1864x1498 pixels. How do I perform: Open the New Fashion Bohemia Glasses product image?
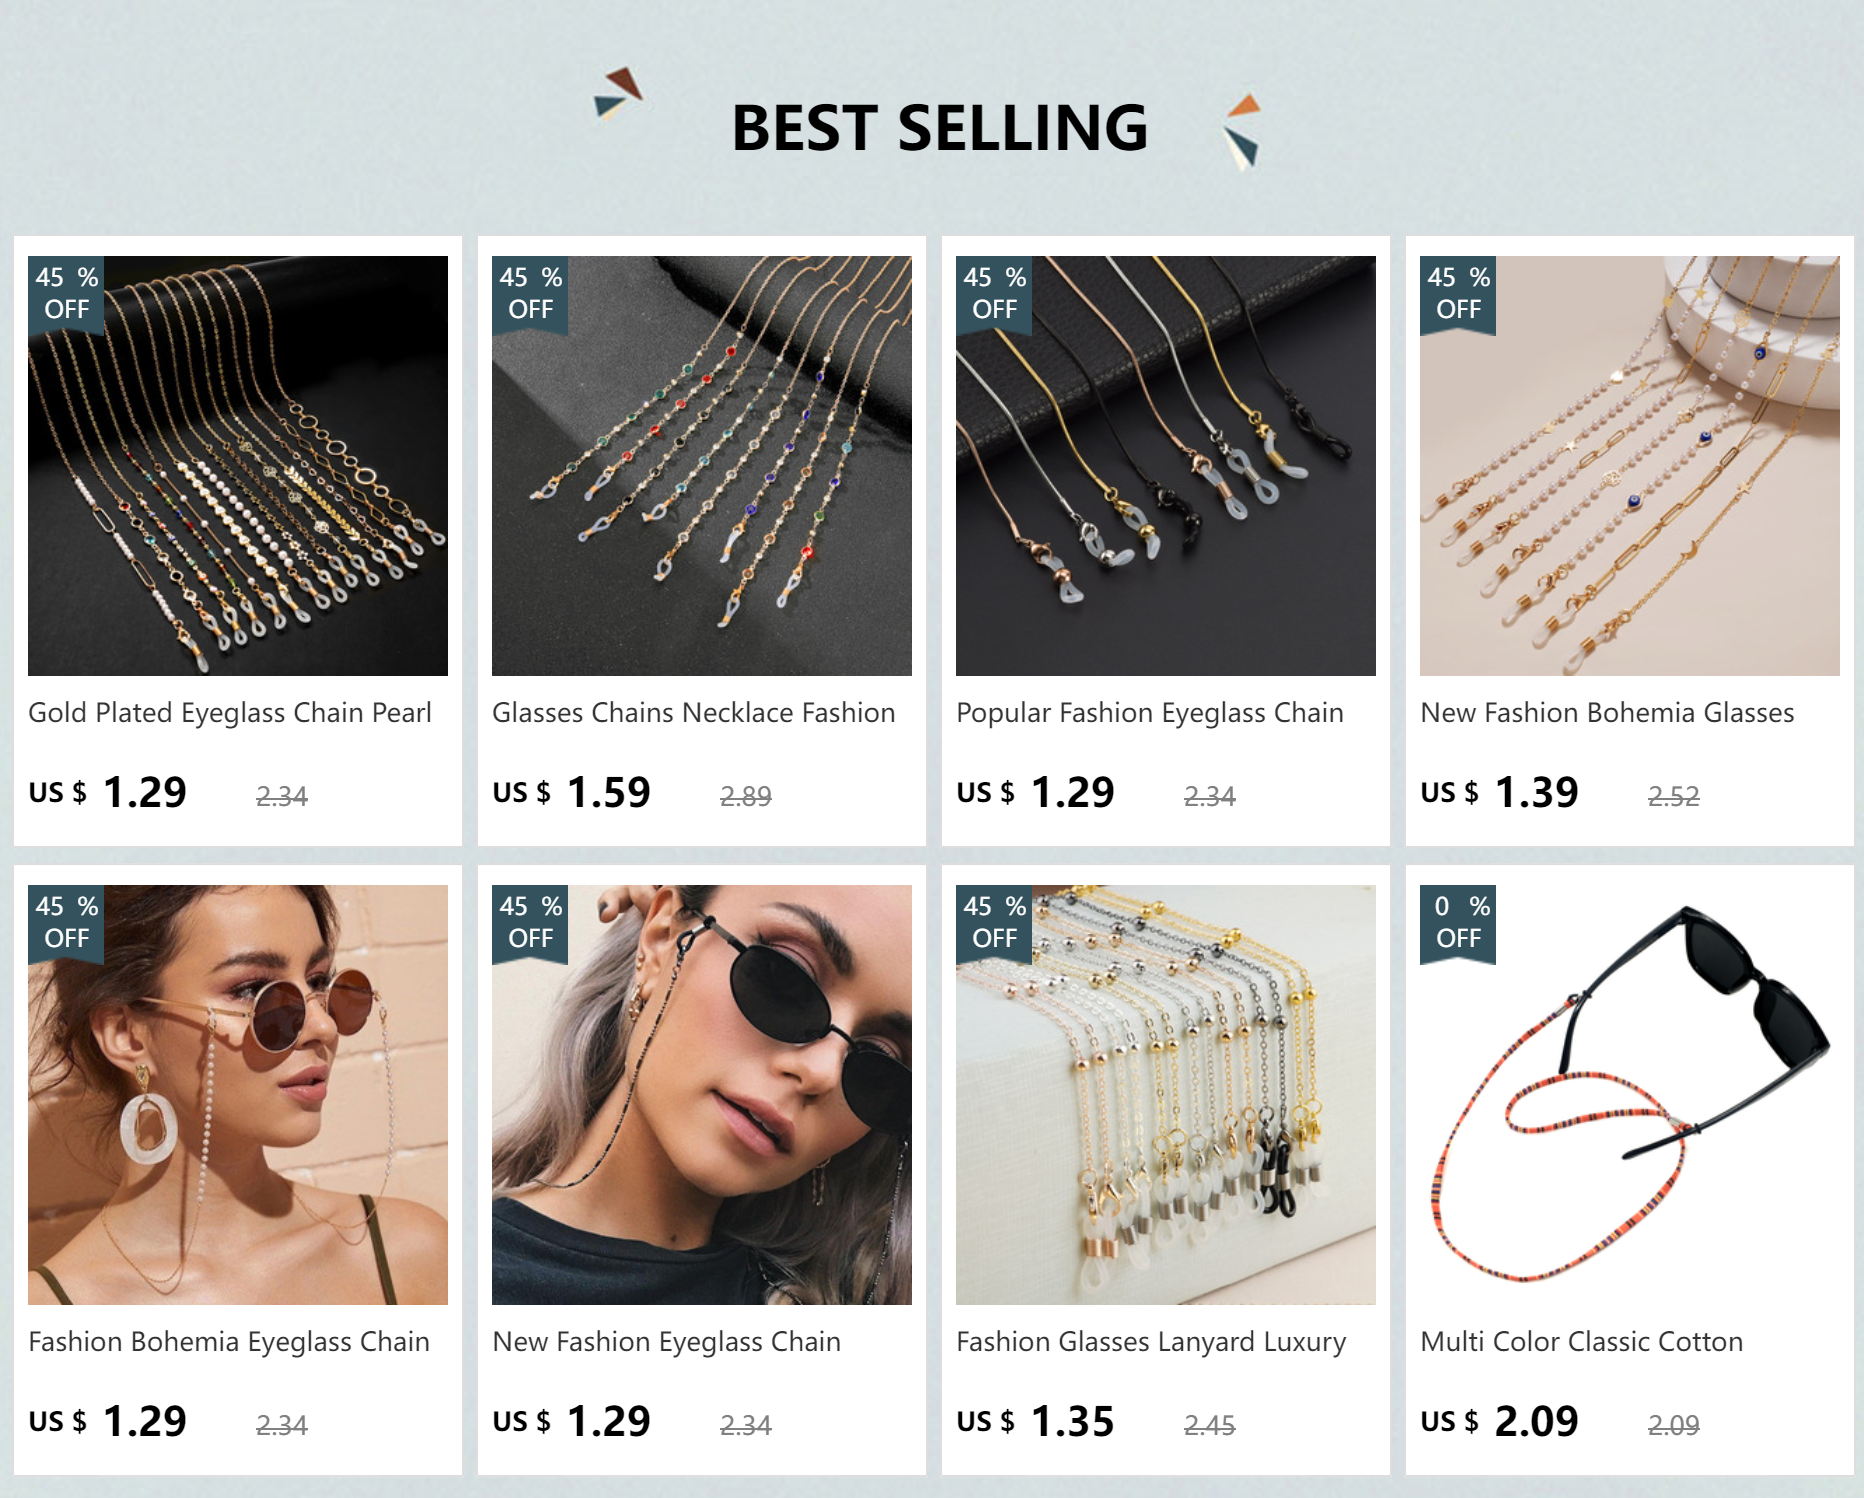(1630, 466)
